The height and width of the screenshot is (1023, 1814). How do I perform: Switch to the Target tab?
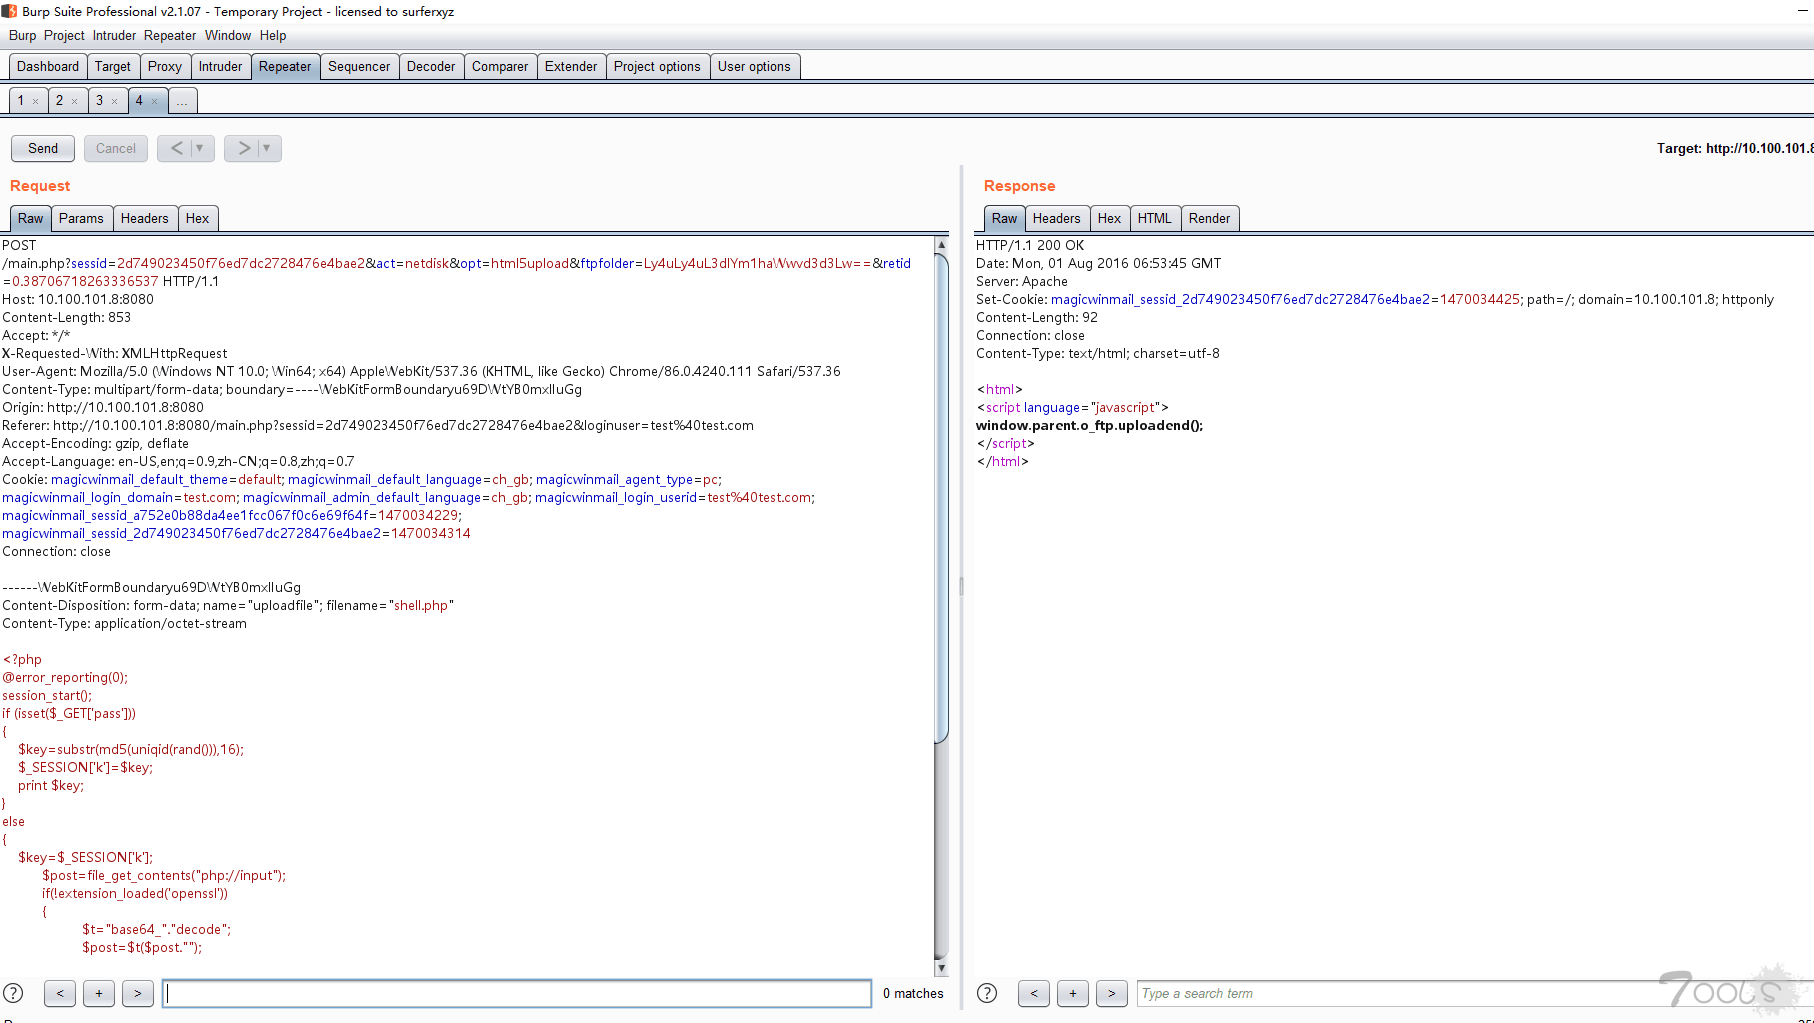pyautogui.click(x=113, y=66)
